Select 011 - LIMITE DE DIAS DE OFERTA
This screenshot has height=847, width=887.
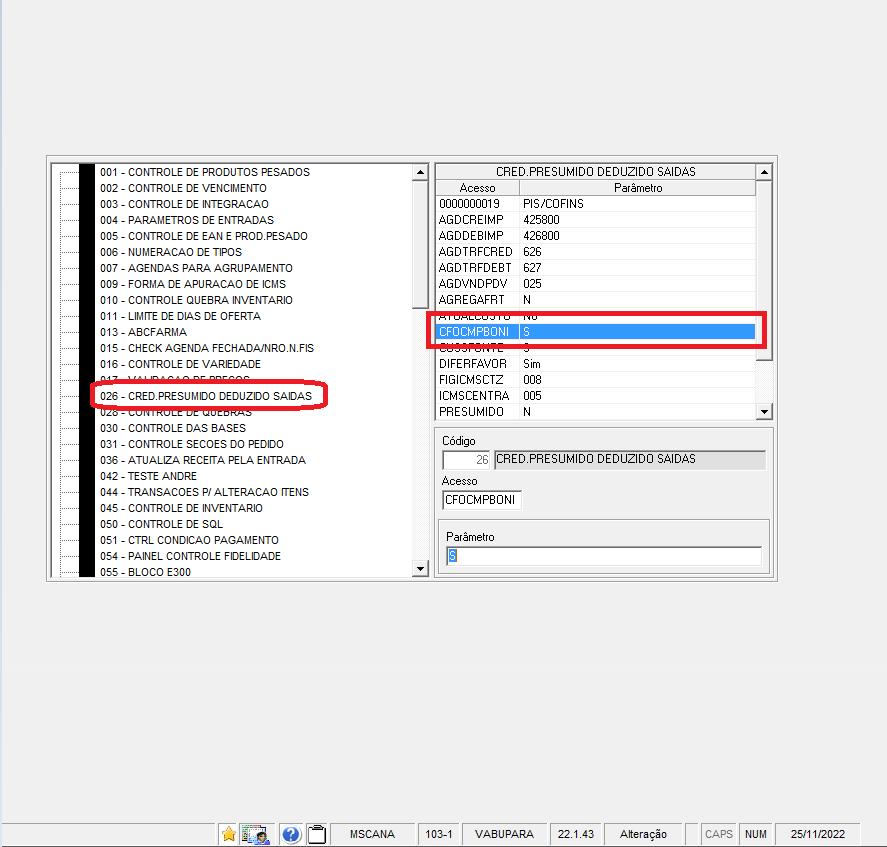(180, 316)
